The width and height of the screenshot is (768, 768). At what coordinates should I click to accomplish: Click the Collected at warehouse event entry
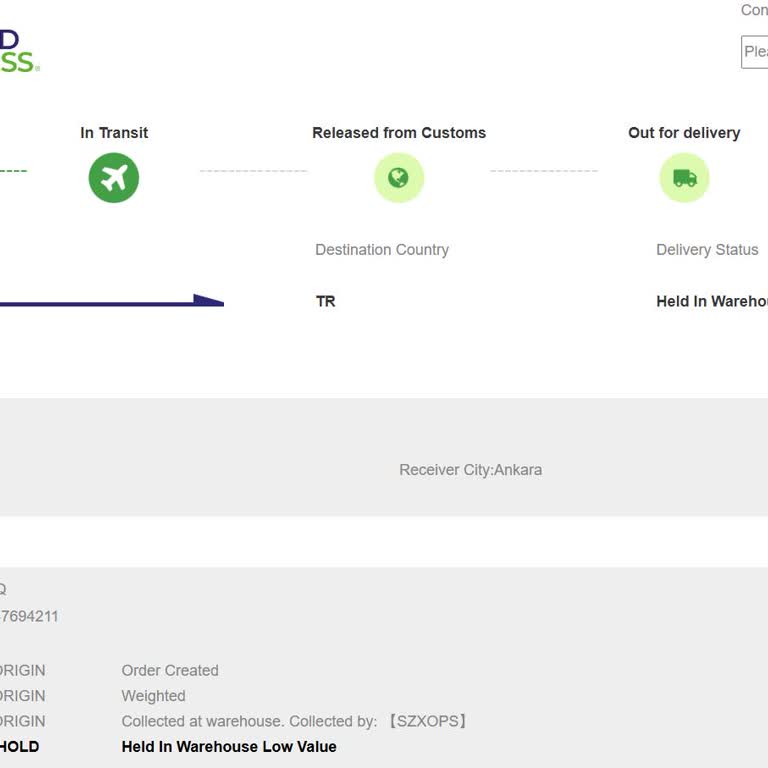(296, 721)
